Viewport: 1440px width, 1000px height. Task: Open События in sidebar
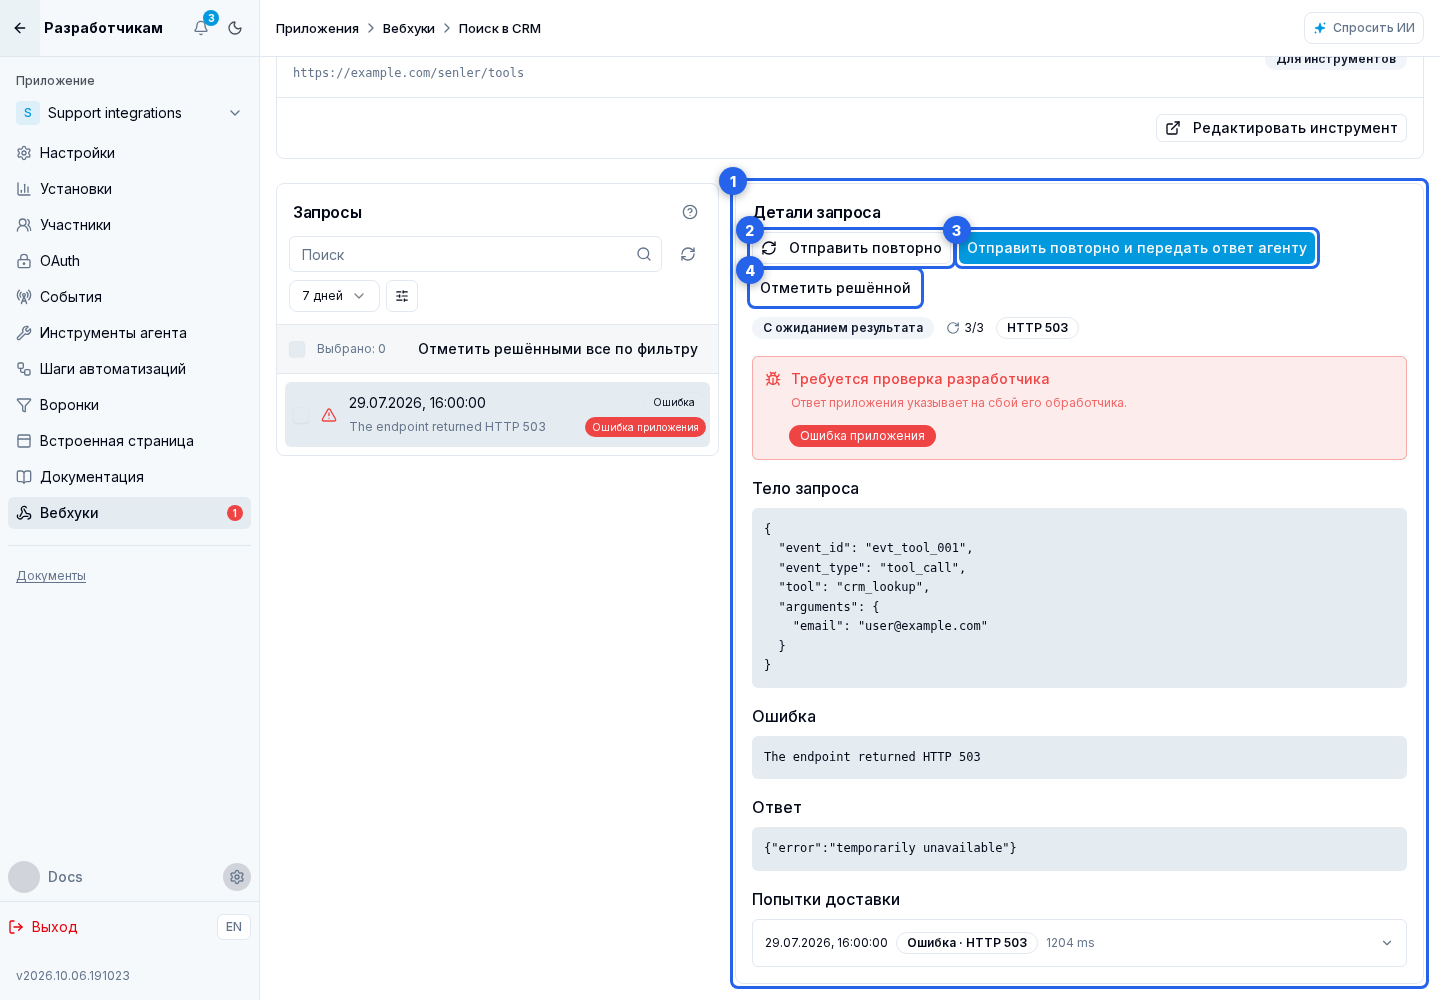click(x=129, y=297)
